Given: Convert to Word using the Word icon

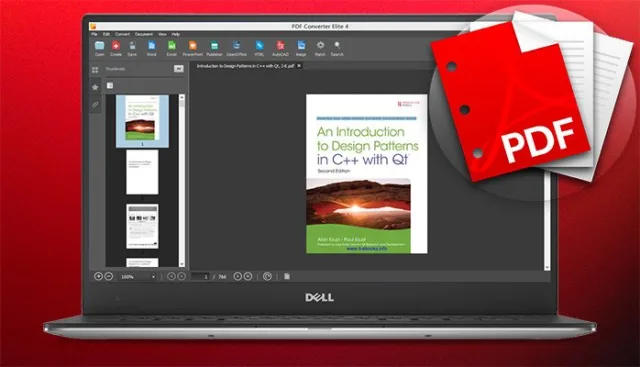Looking at the screenshot, I should coord(151,48).
